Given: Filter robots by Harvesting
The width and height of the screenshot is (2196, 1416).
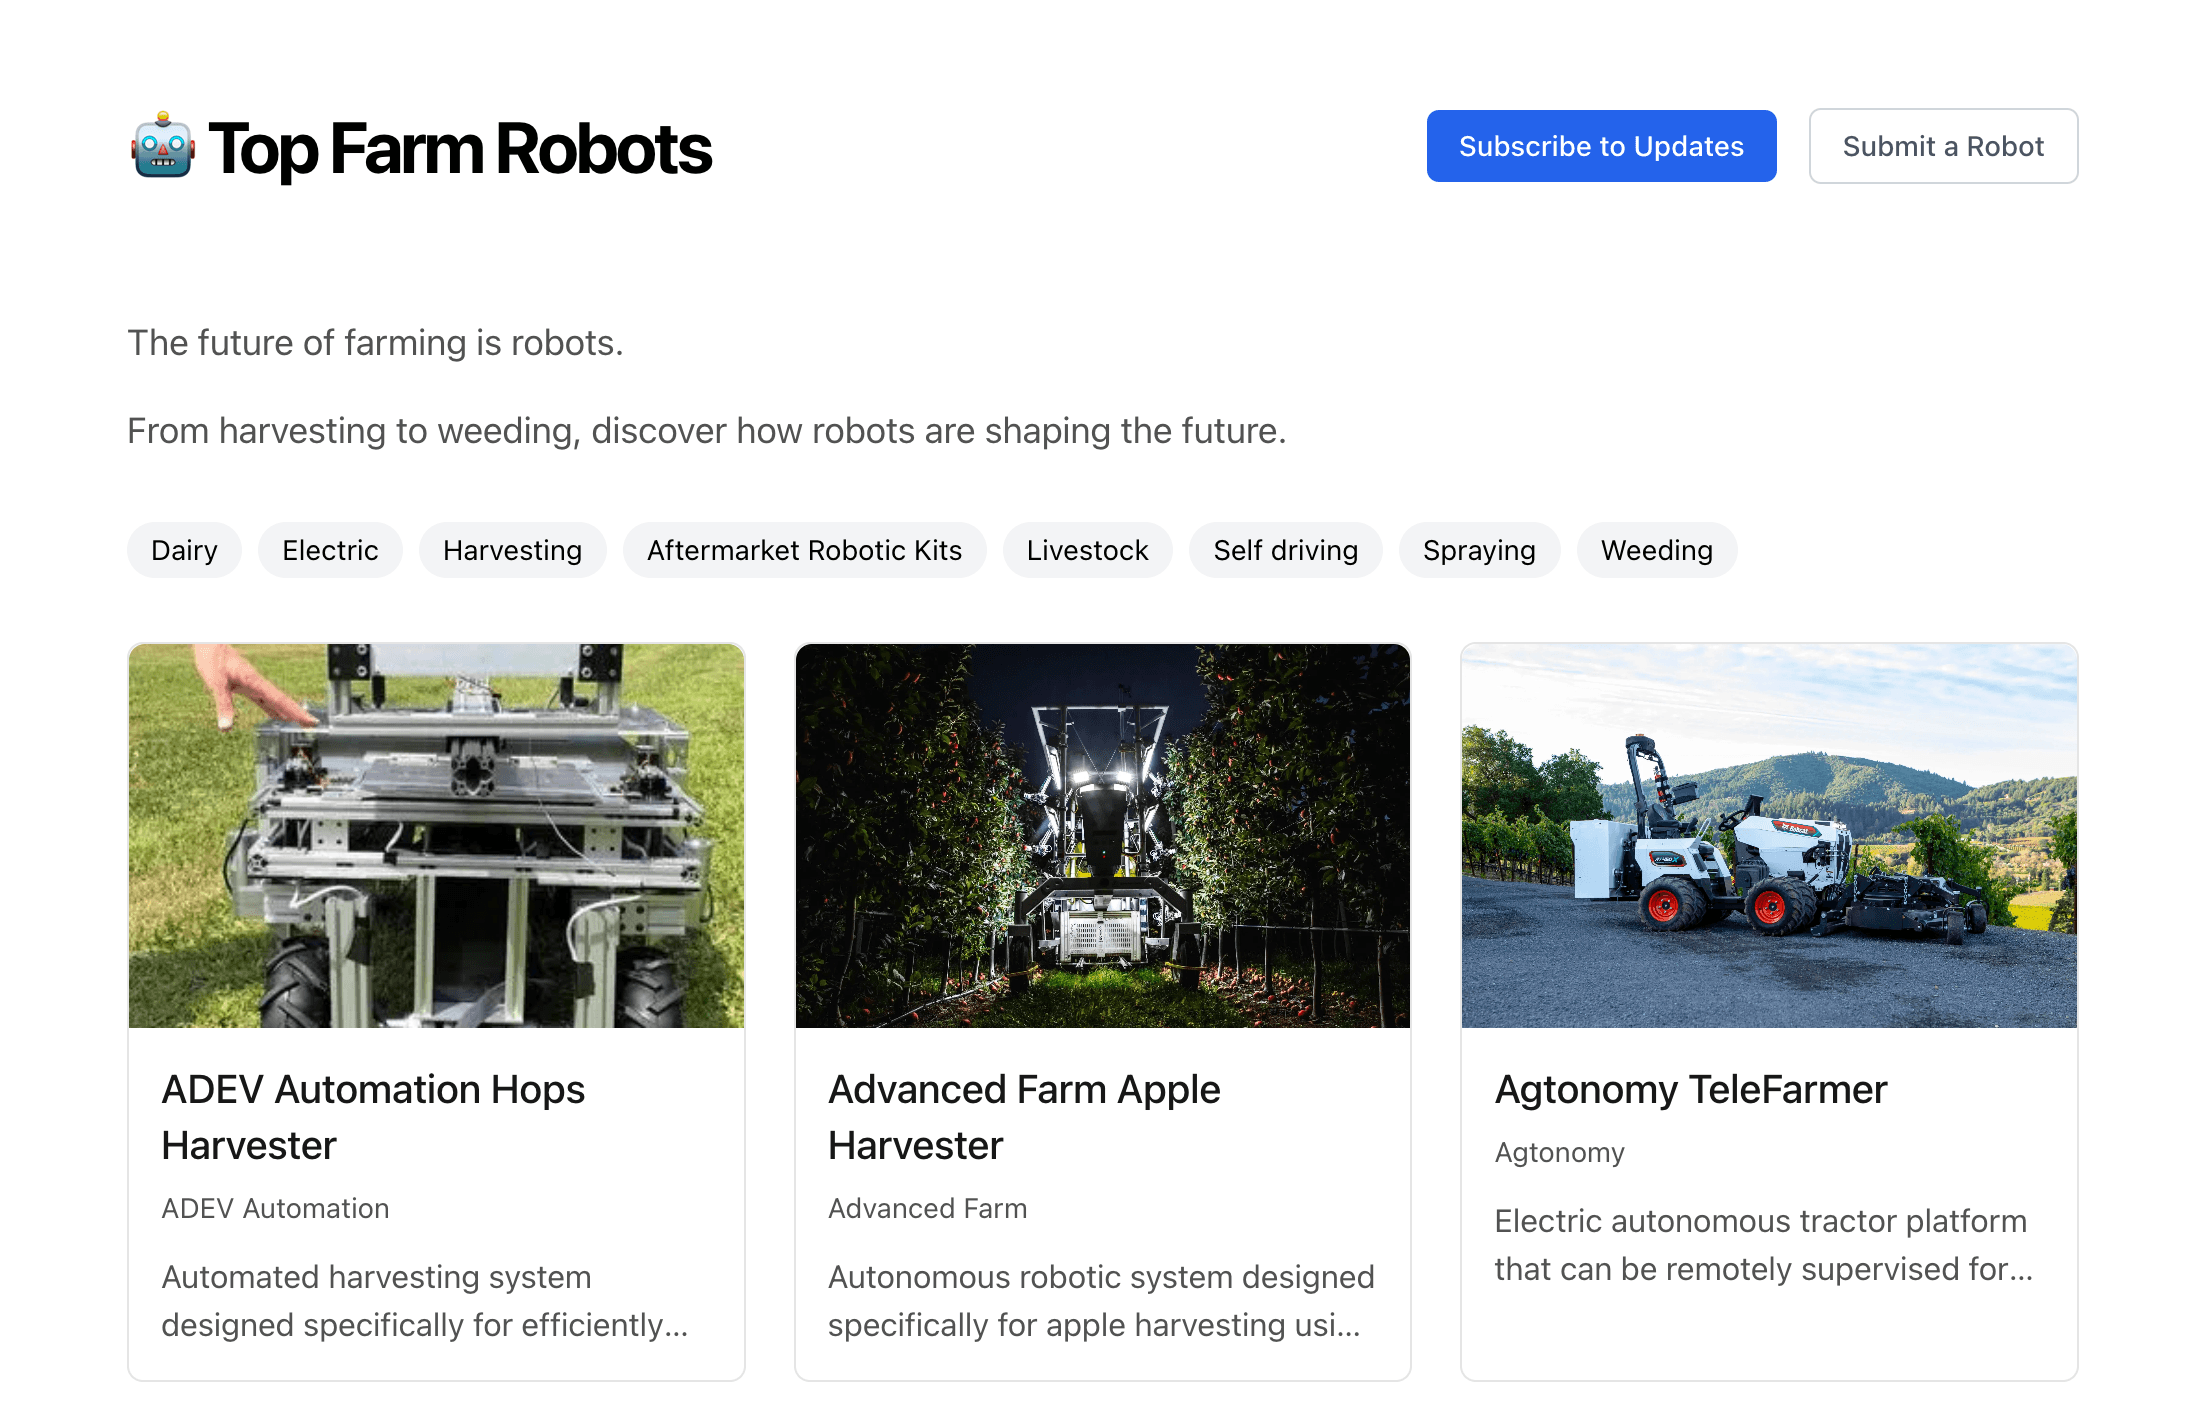Looking at the screenshot, I should [512, 550].
